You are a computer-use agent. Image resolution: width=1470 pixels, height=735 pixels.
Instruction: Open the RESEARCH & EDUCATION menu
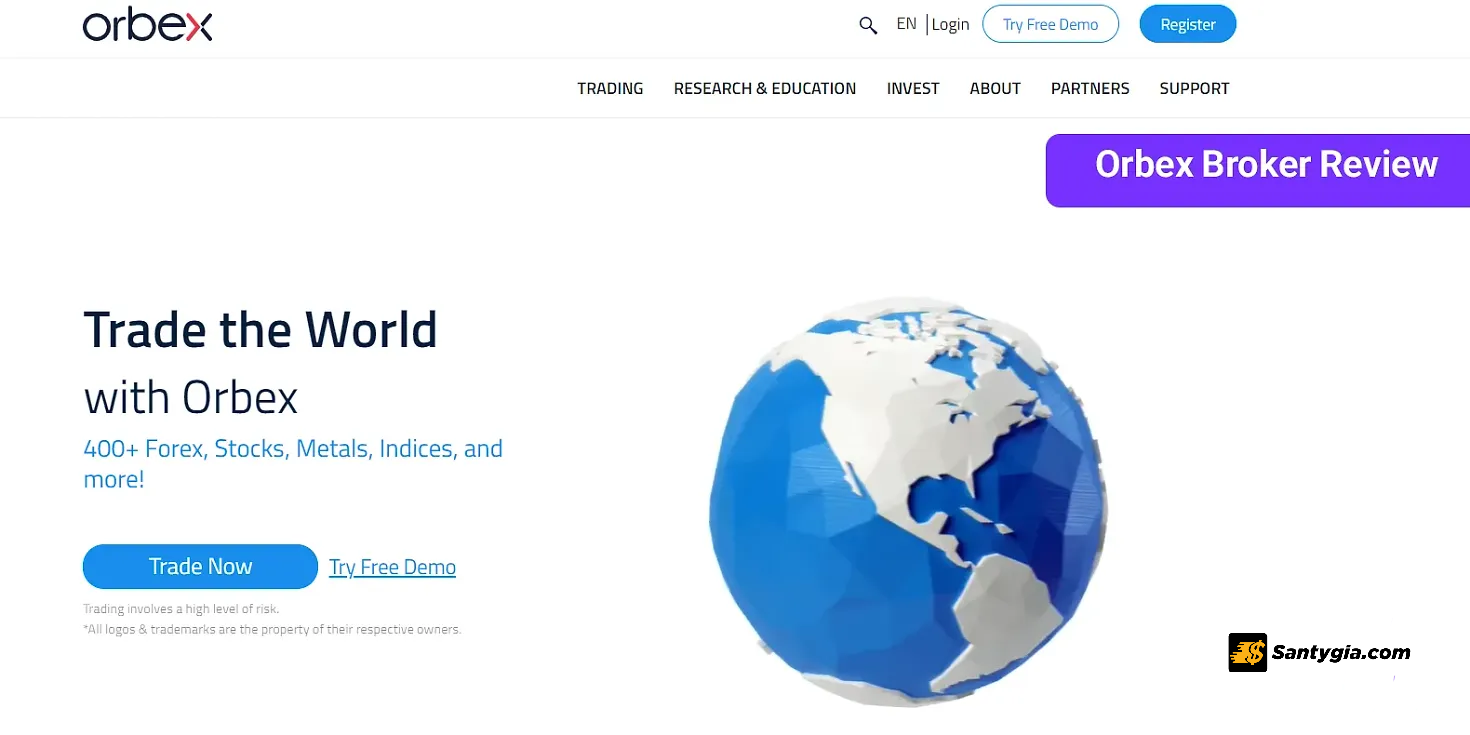click(x=765, y=88)
